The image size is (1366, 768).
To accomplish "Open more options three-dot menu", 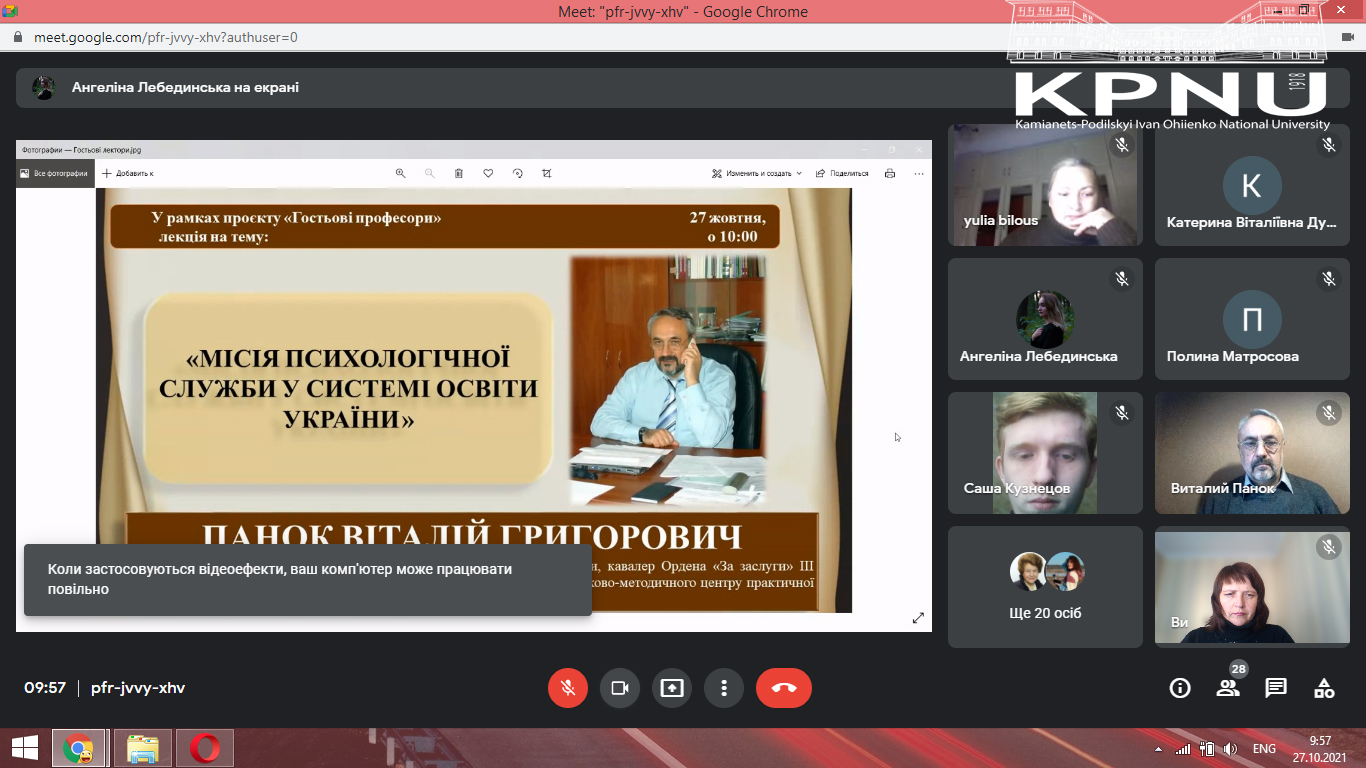I will click(723, 688).
